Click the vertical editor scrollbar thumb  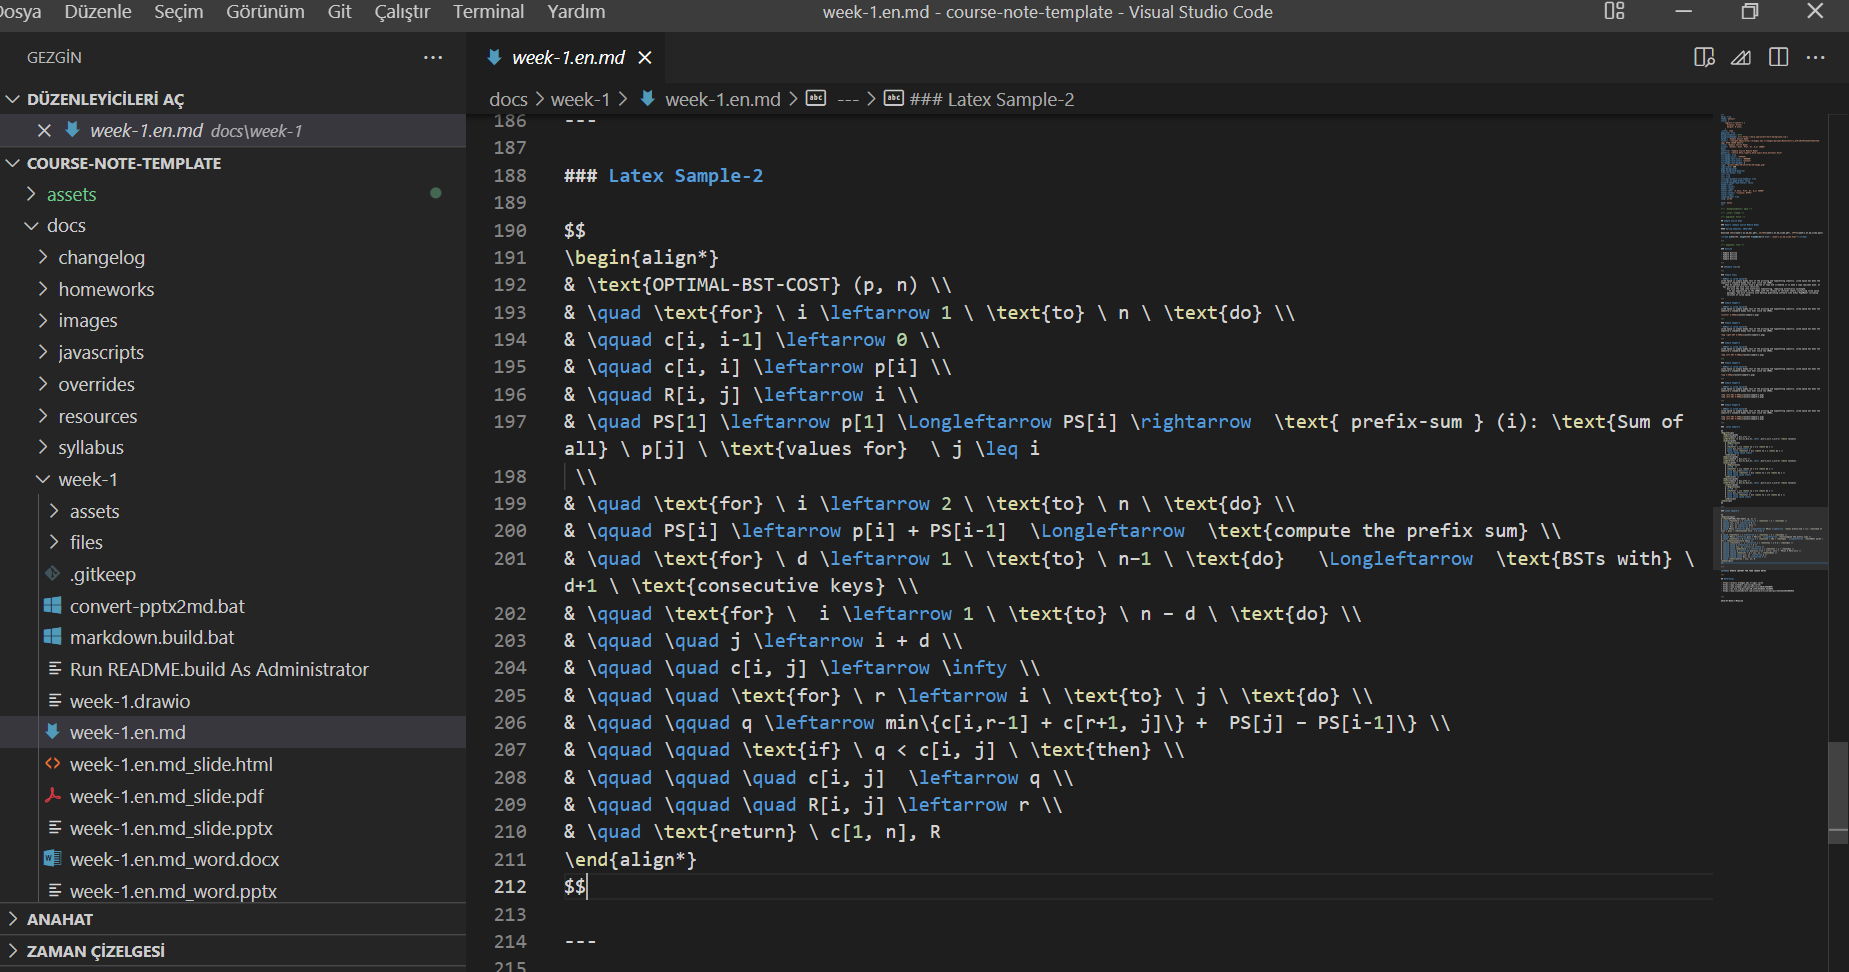(1838, 793)
